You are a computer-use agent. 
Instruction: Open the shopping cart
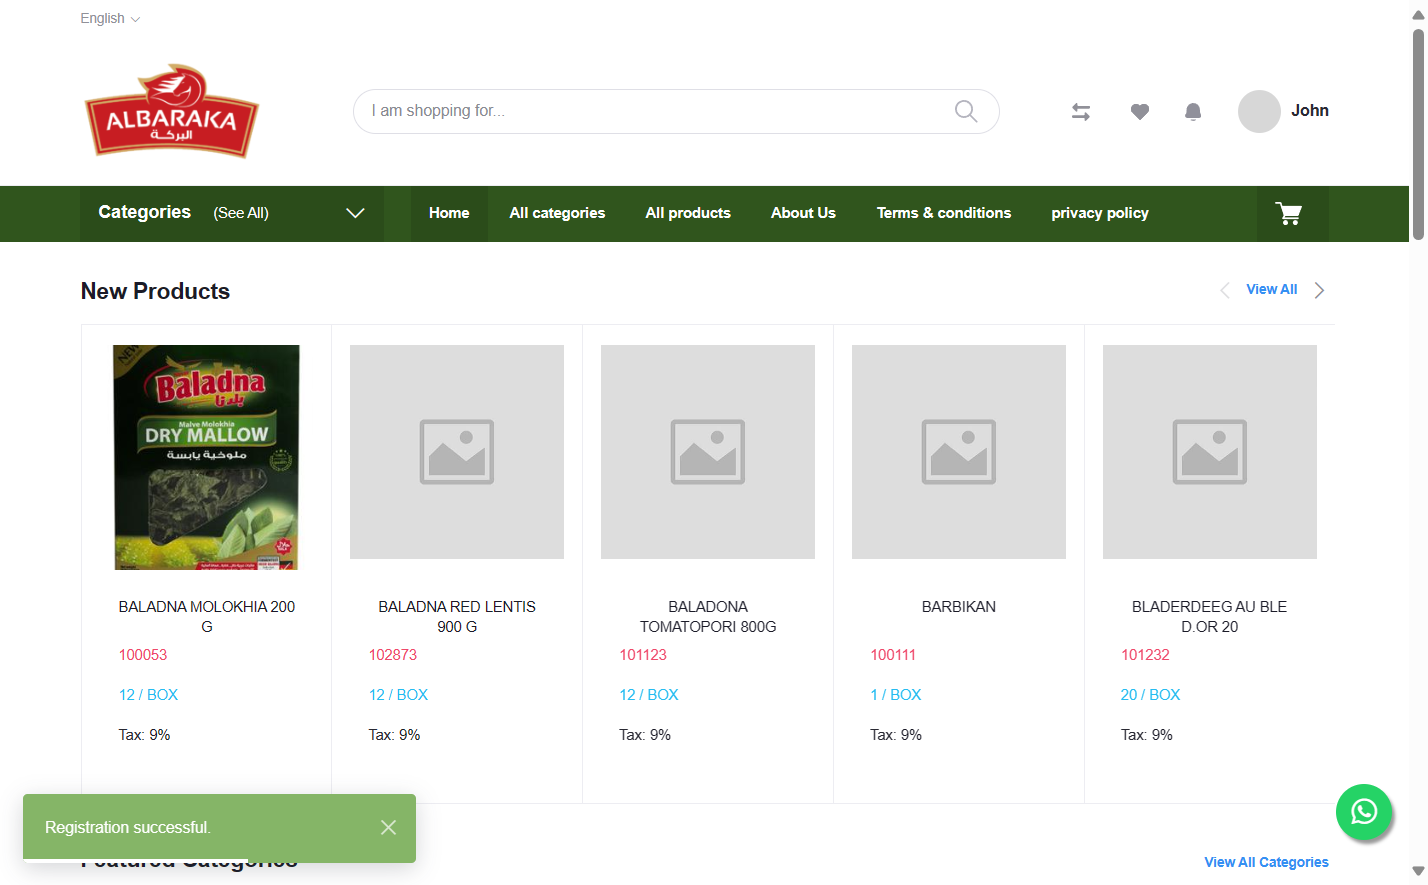1289,213
